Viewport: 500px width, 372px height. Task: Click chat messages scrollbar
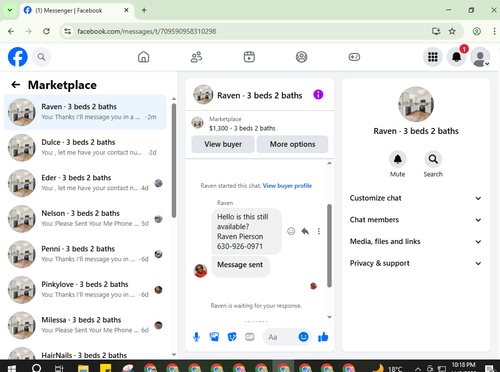329,245
